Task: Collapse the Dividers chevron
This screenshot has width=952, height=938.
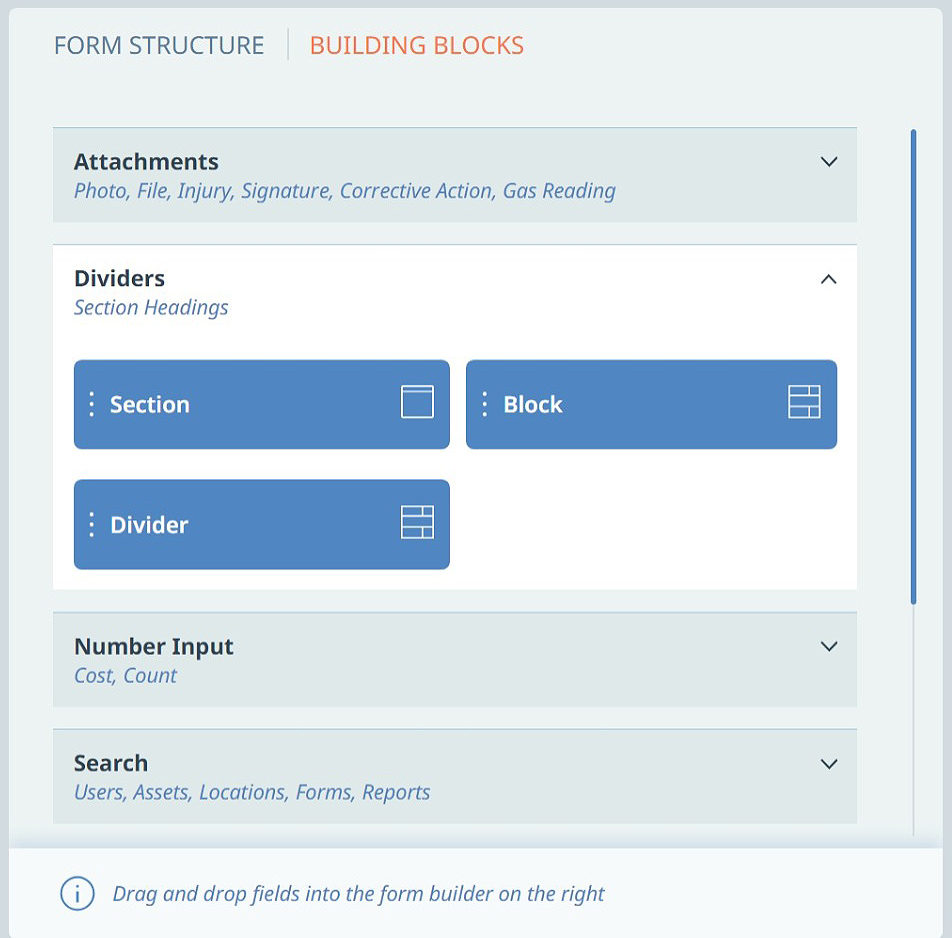Action: [829, 279]
